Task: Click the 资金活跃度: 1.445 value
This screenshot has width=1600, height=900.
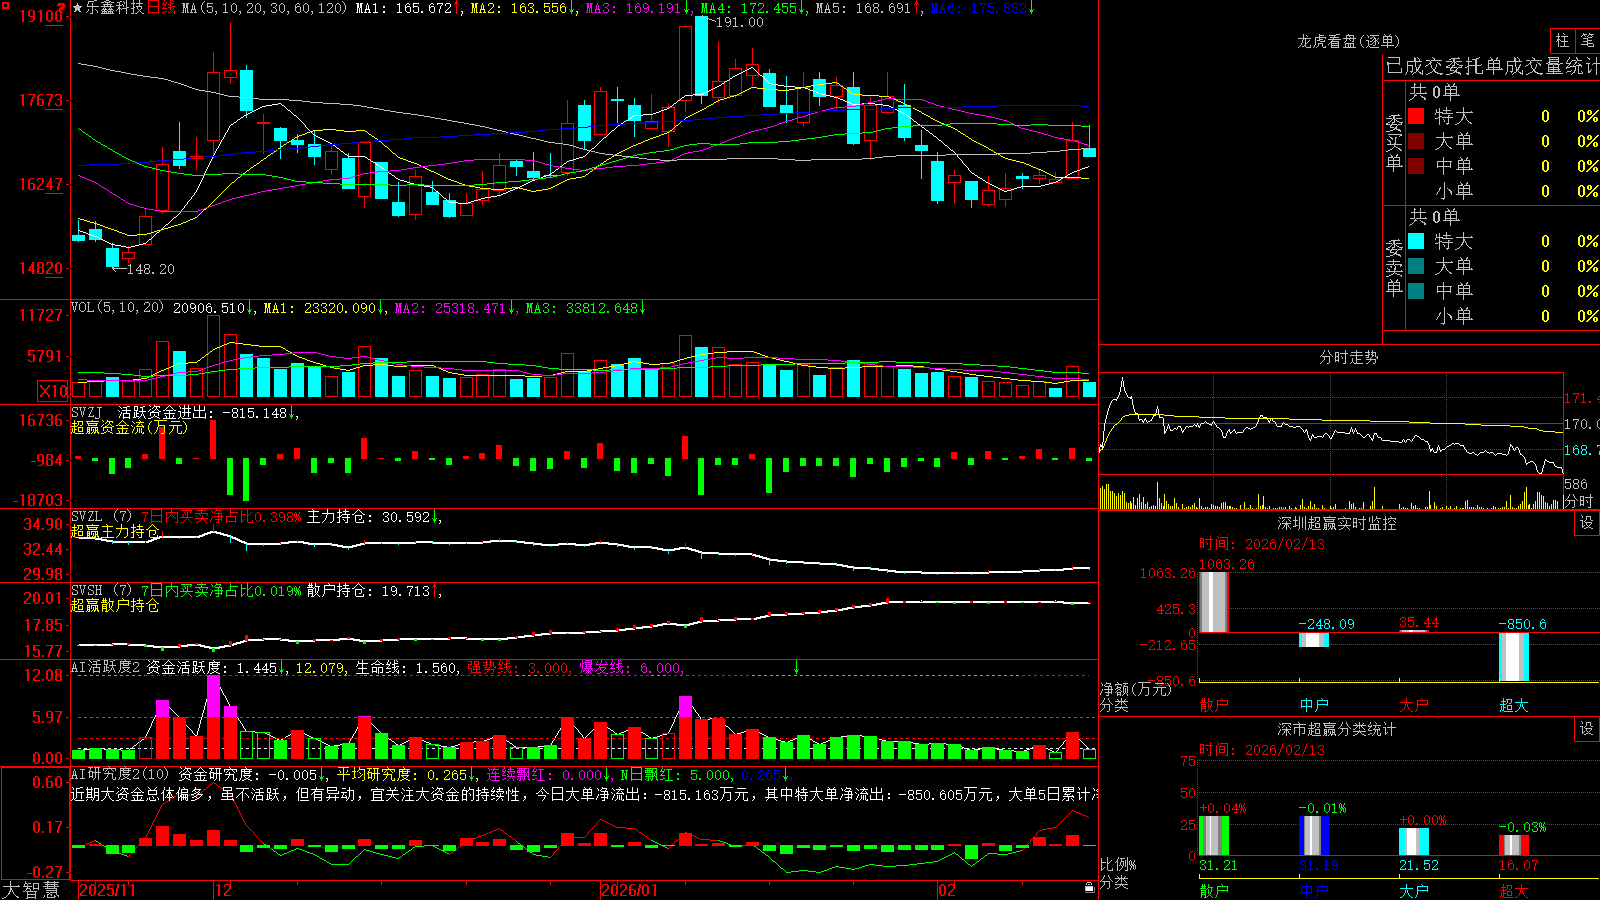Action: click(211, 668)
